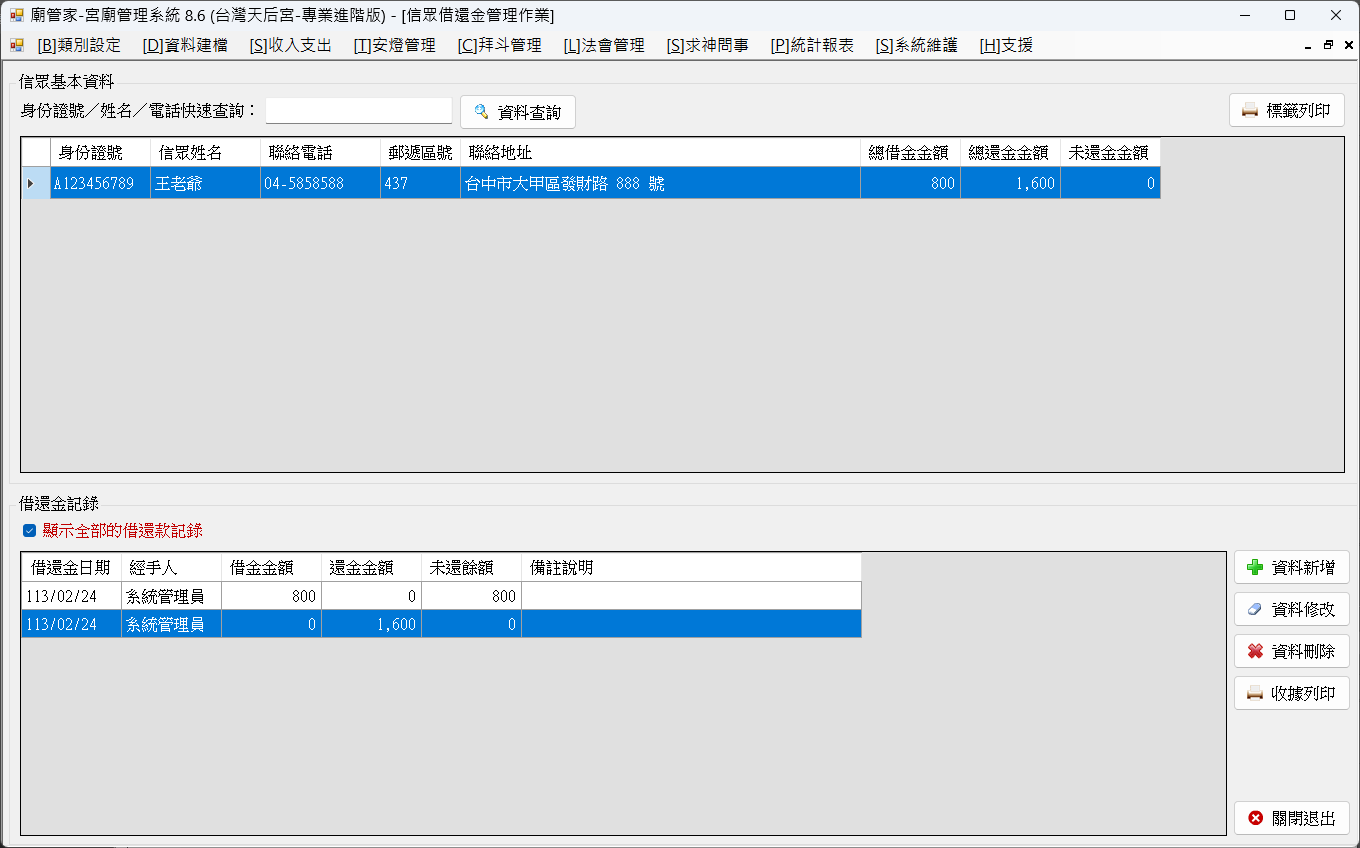Restore the inner child window

click(x=1328, y=45)
